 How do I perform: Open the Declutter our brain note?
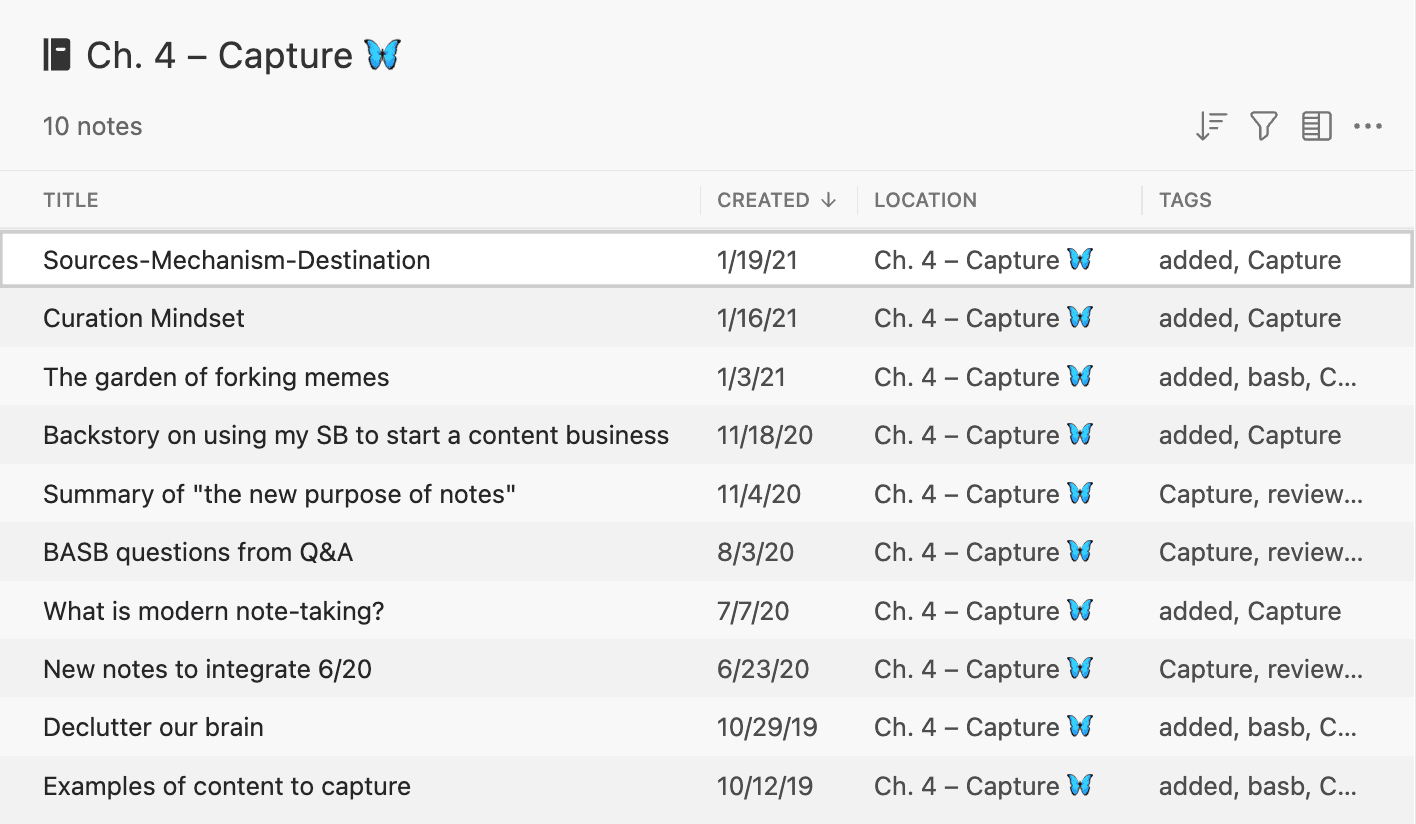153,727
